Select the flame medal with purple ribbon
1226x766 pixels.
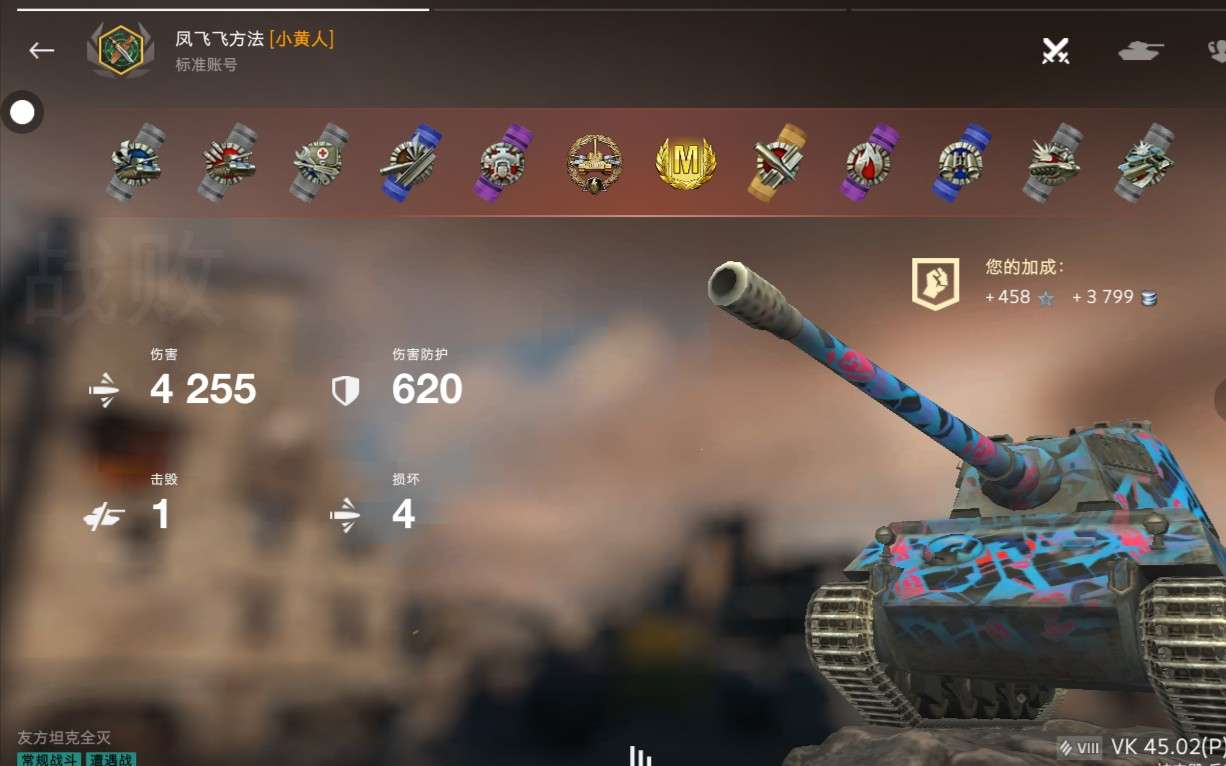pos(868,162)
